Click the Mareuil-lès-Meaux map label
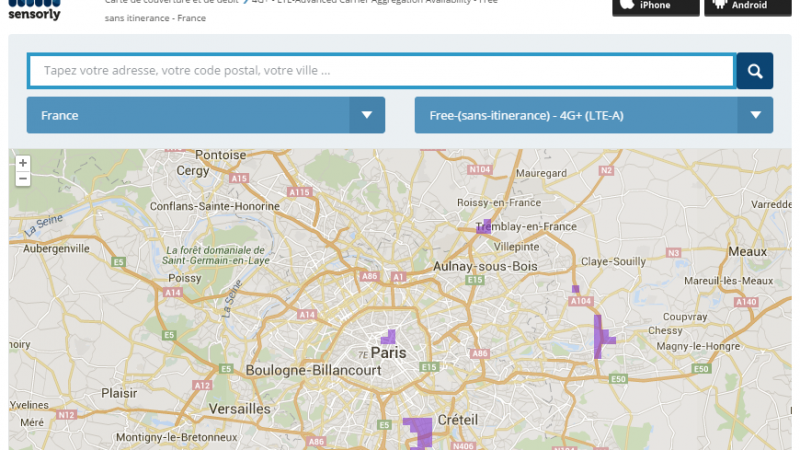800x450 pixels. click(x=729, y=281)
